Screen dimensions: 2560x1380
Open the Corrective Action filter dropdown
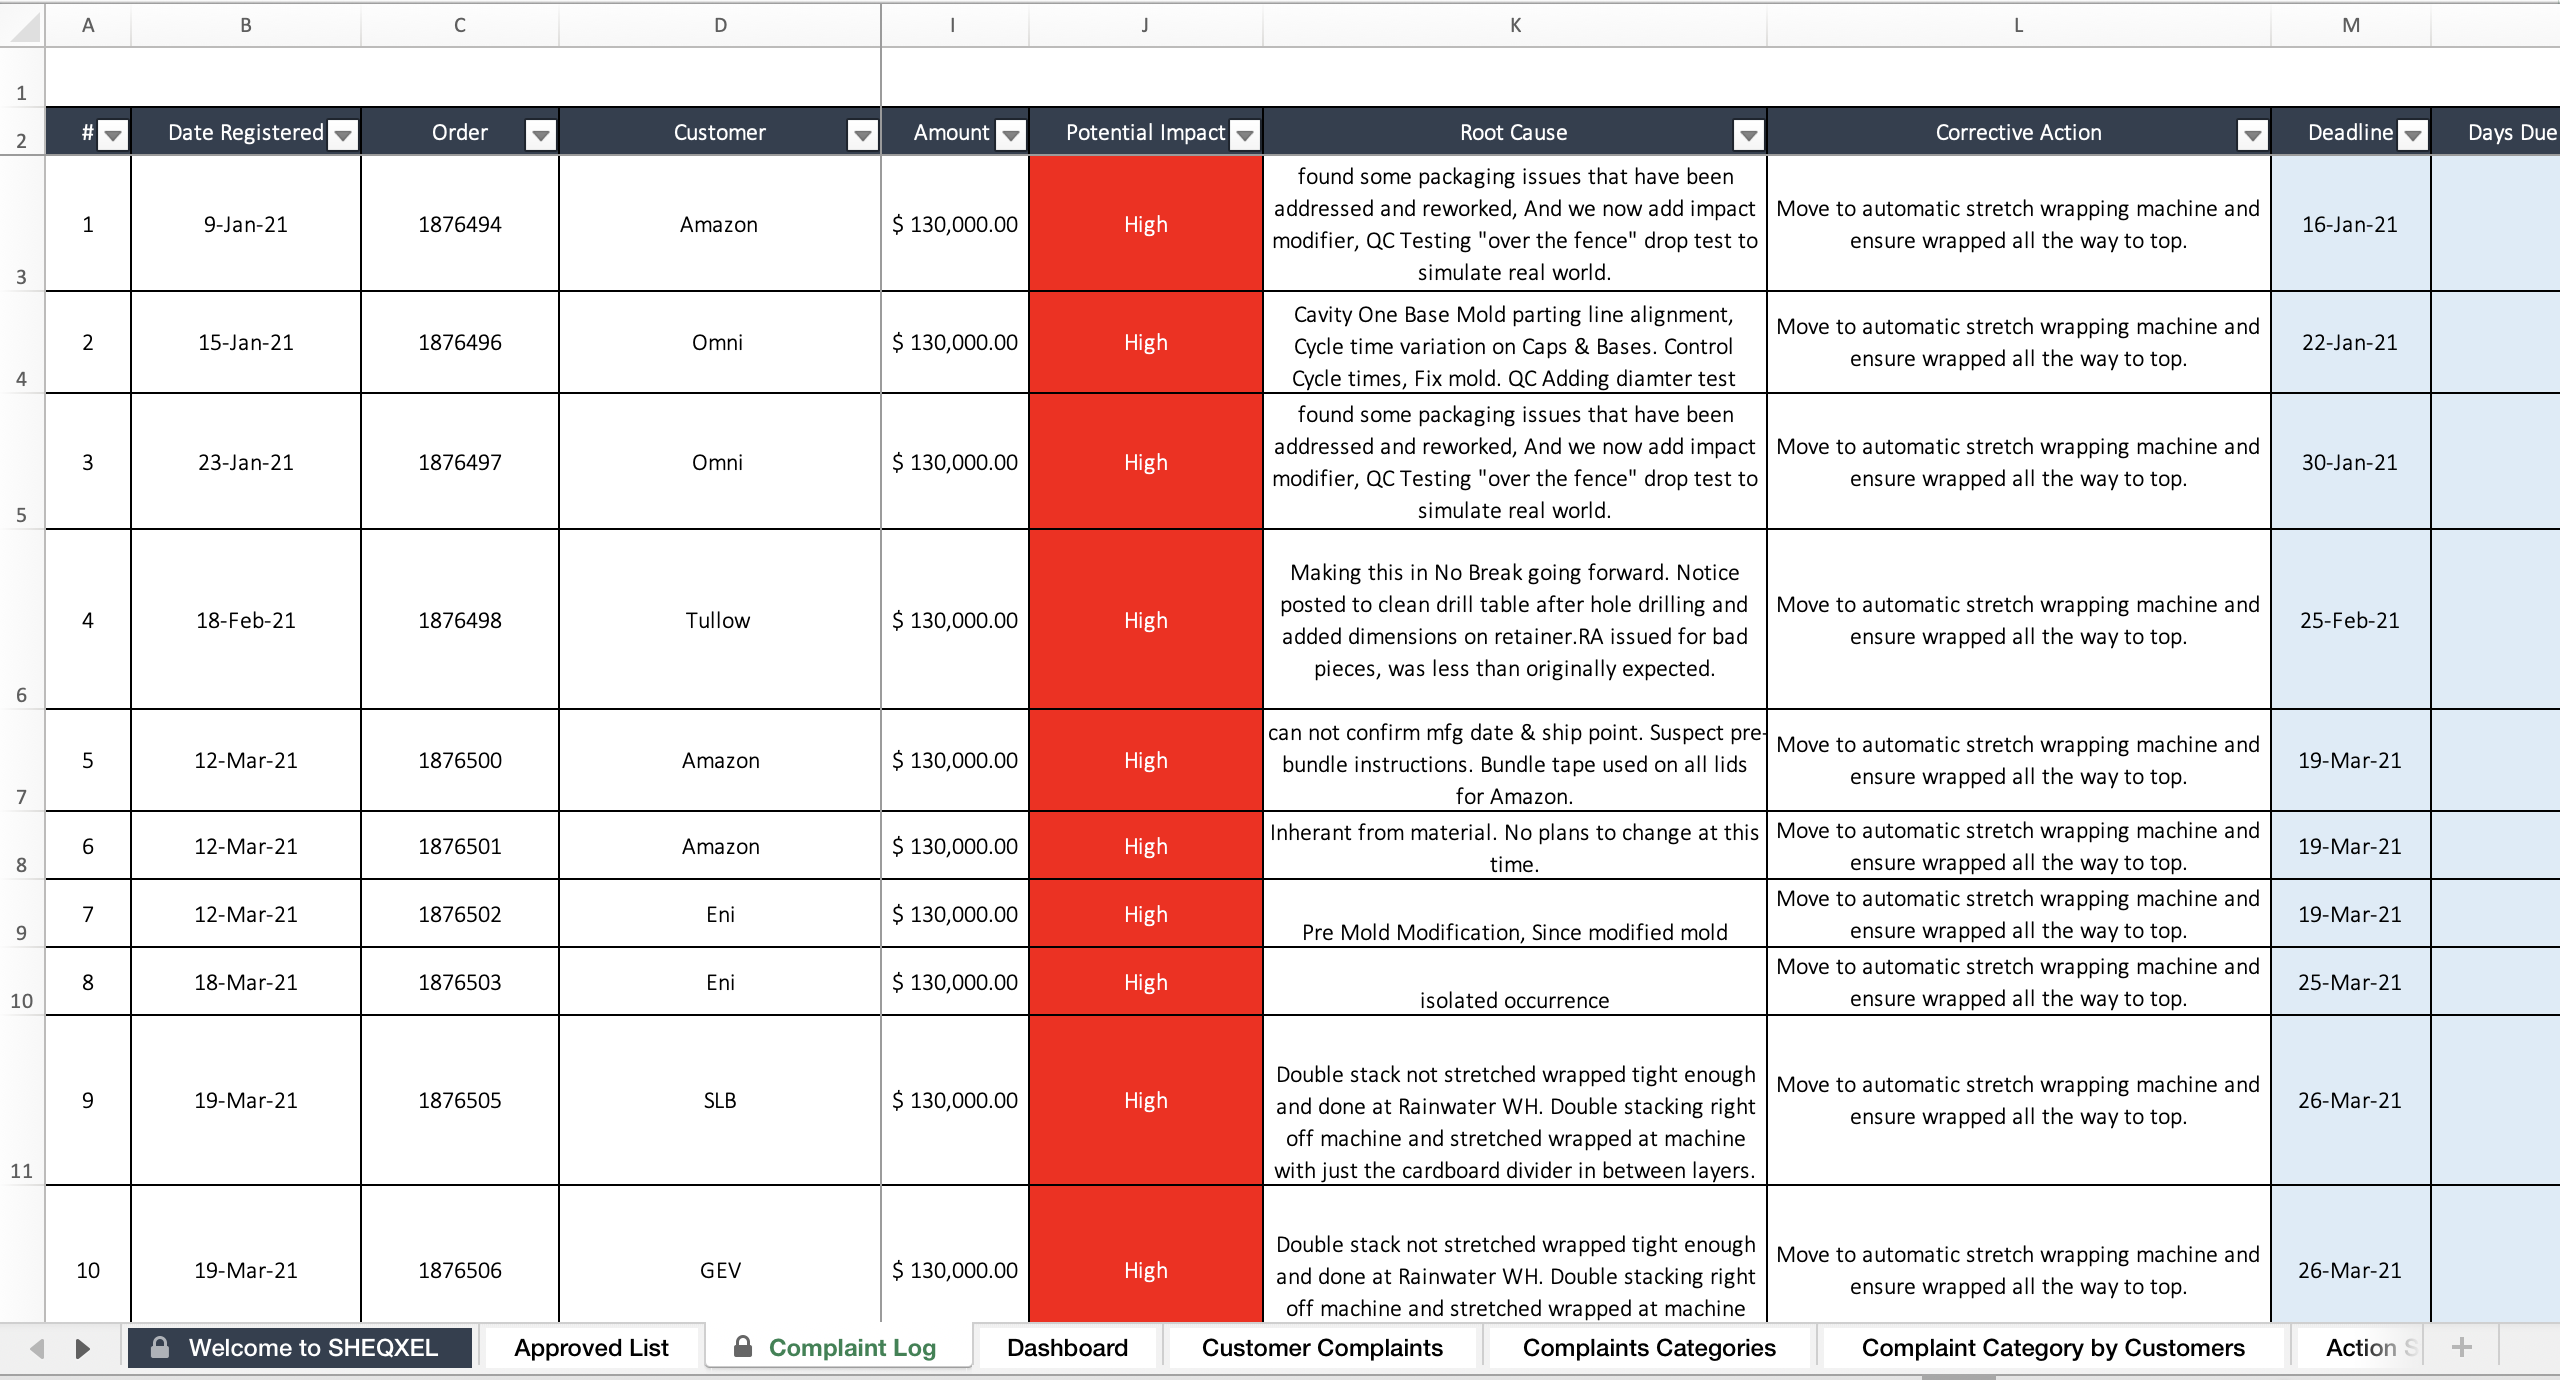2253,134
